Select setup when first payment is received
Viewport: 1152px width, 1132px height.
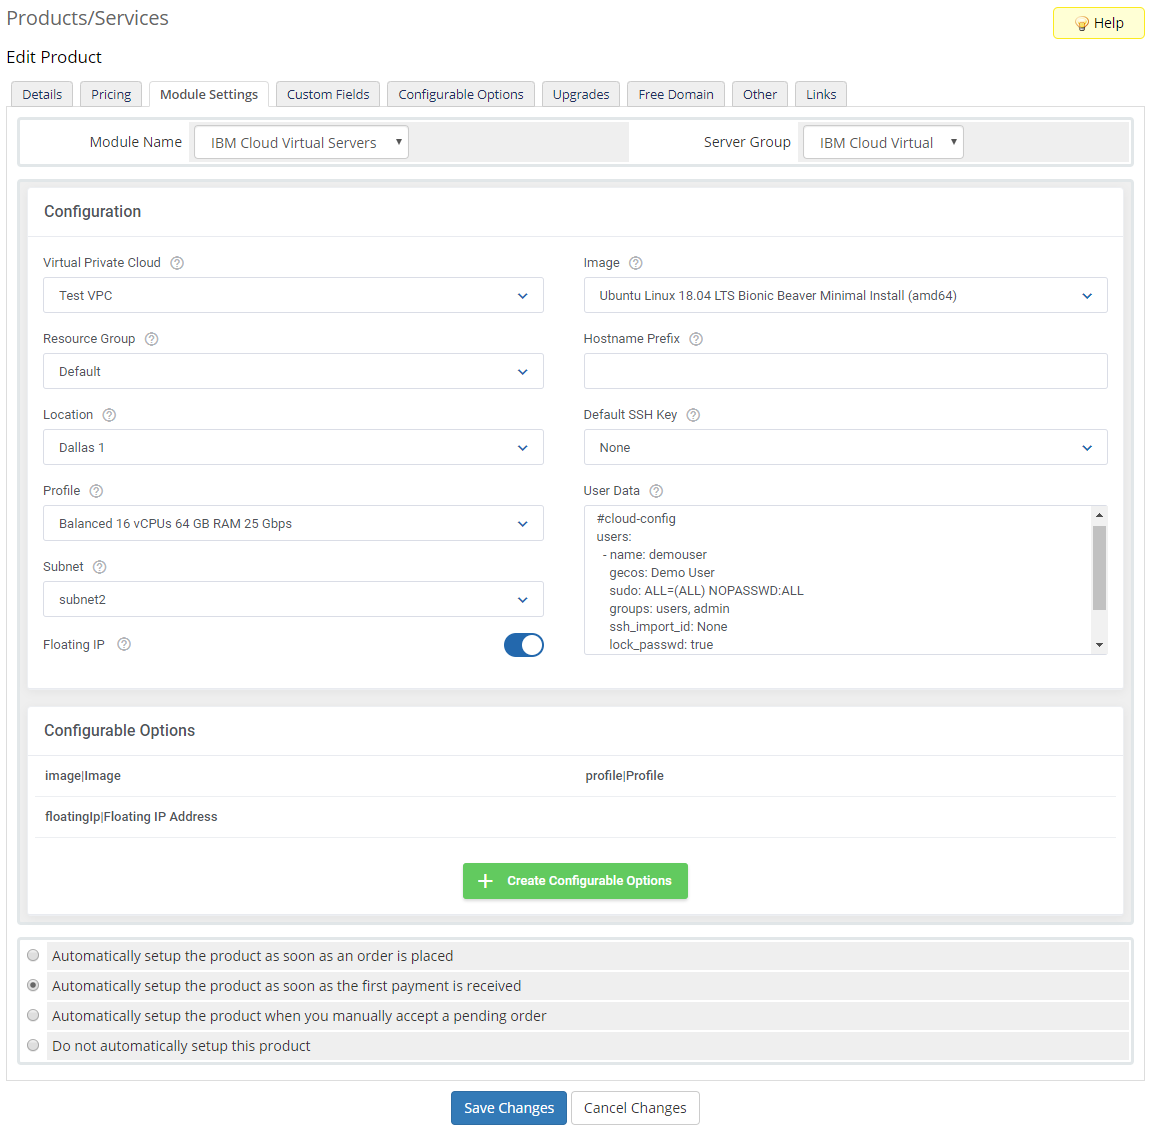(33, 985)
